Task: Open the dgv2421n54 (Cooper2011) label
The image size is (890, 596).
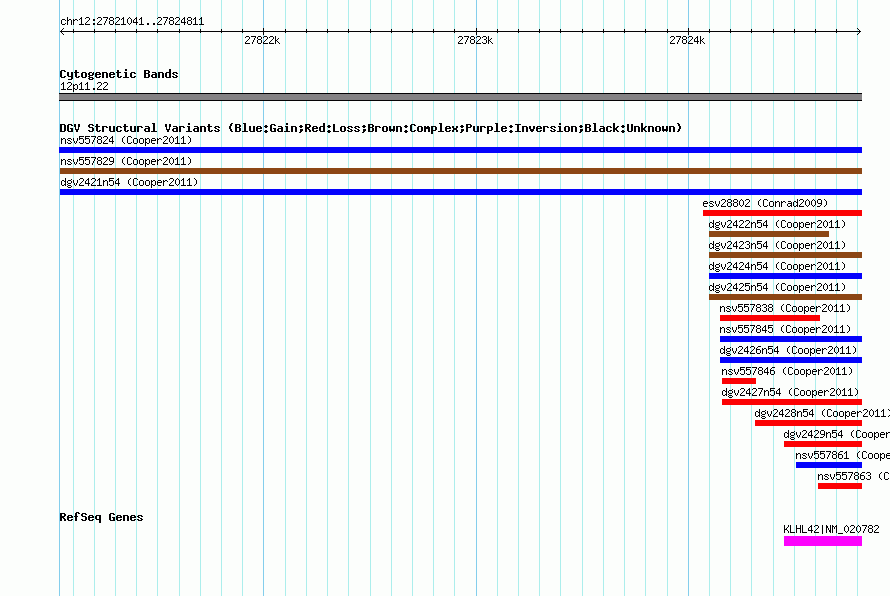Action: tap(129, 182)
